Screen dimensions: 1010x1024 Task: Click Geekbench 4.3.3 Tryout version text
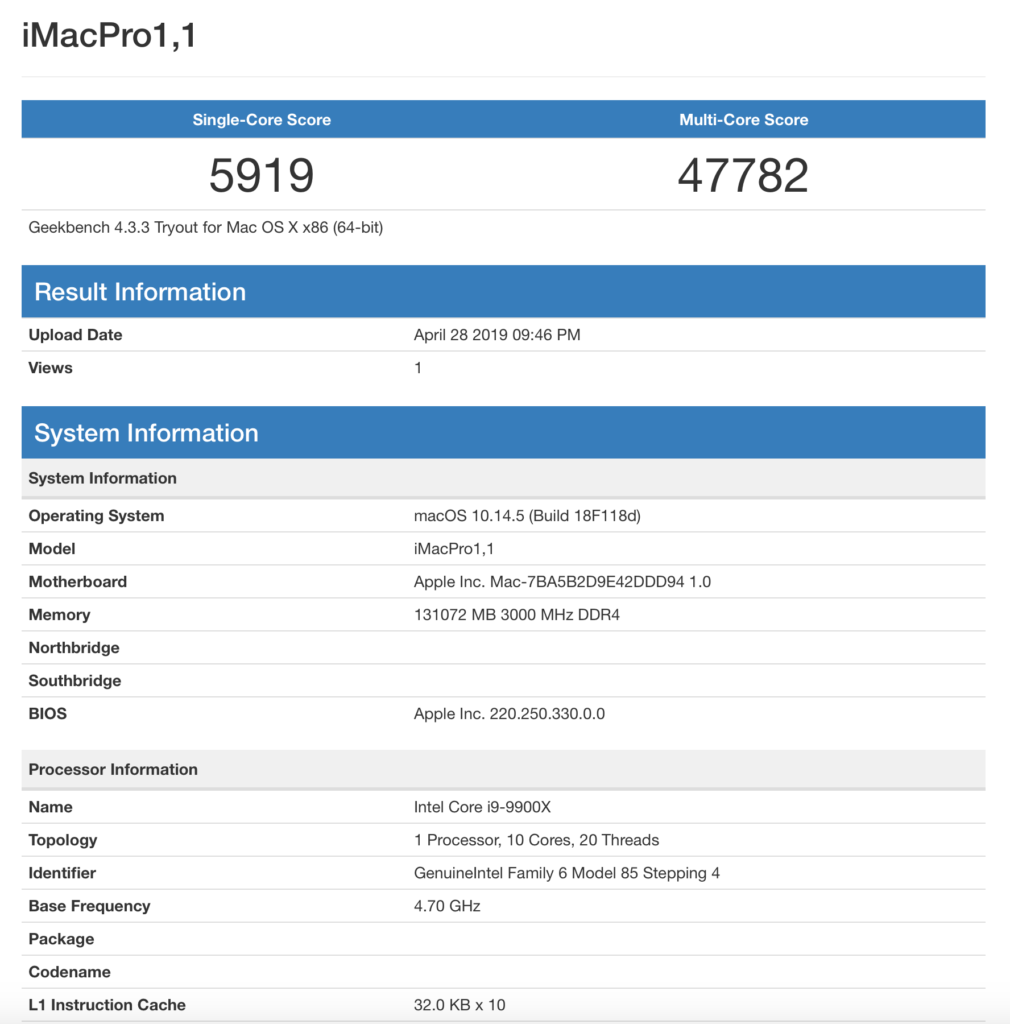click(206, 227)
